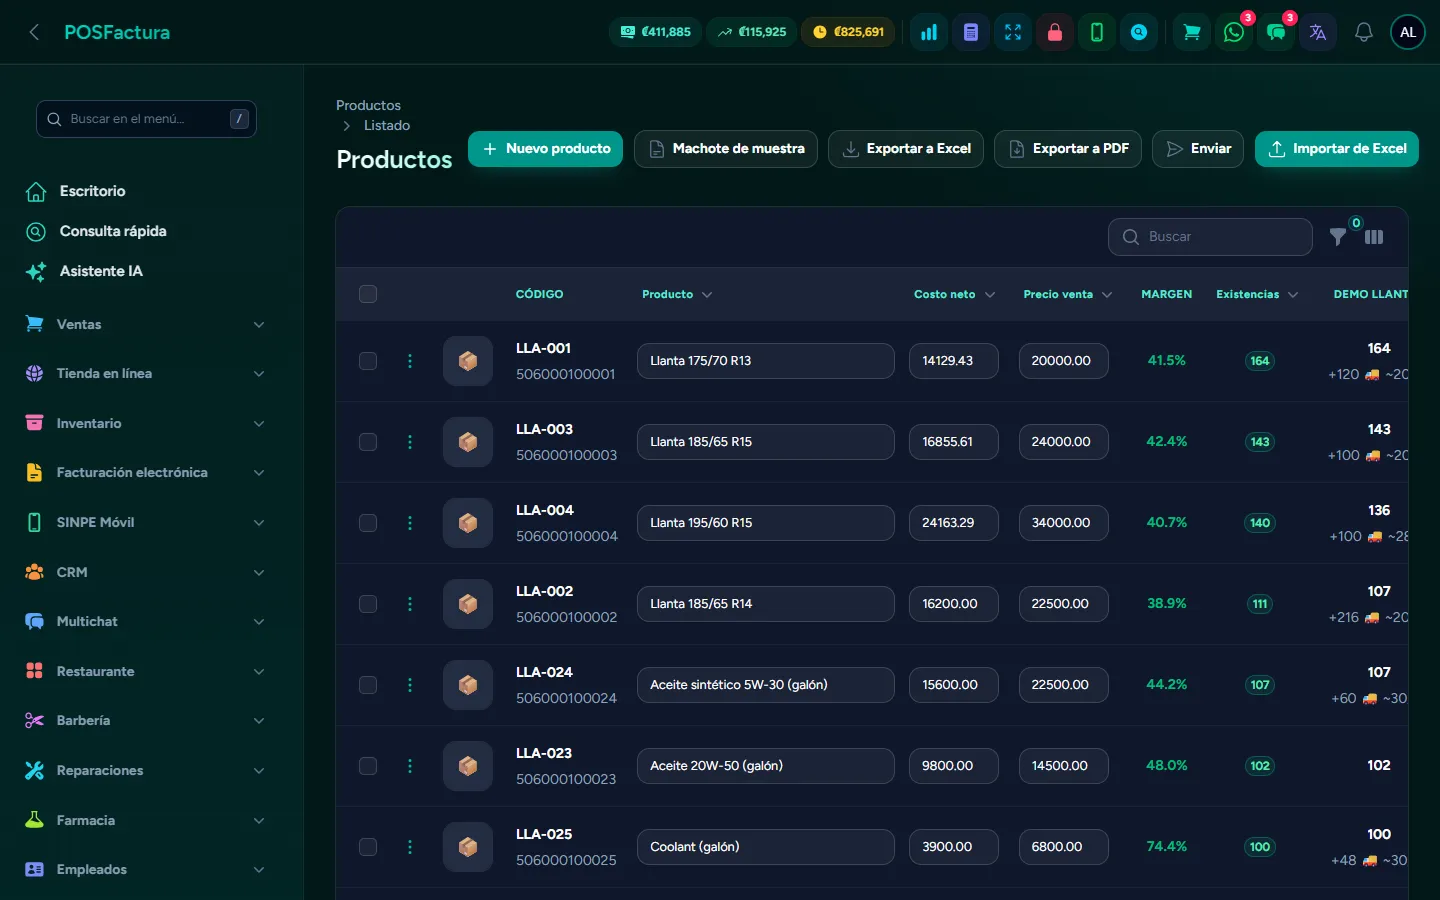
Task: Open the shopping cart icon
Action: click(x=1192, y=32)
